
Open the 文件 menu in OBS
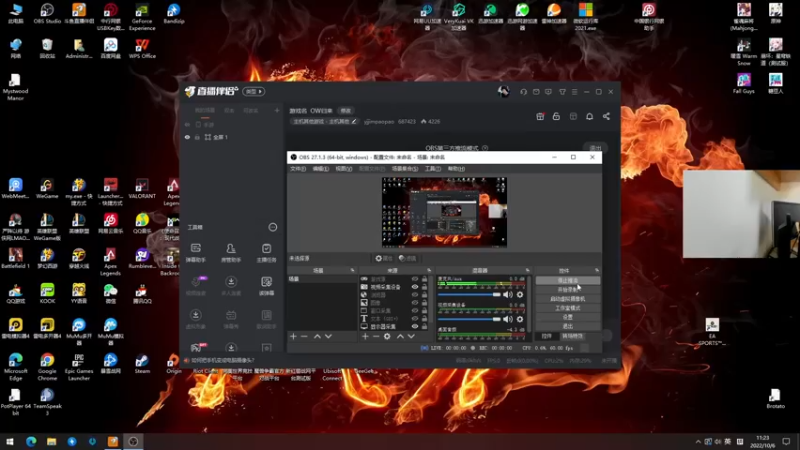[297, 169]
